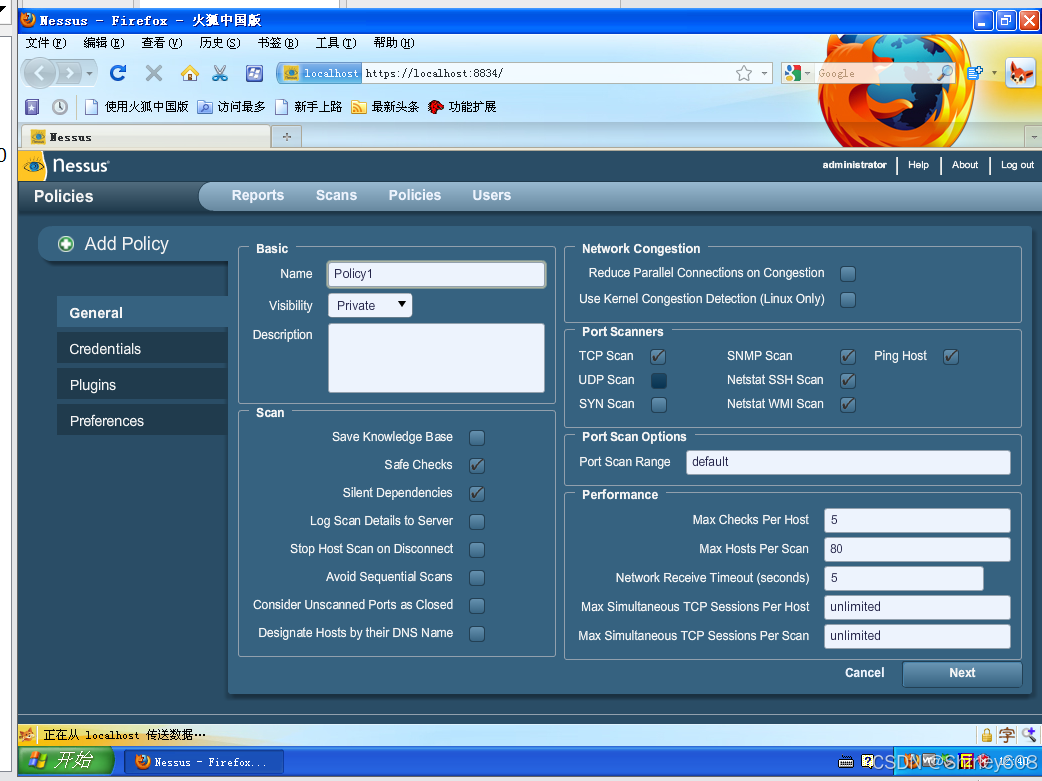Open the Help link
This screenshot has height=781, width=1042.
click(x=918, y=165)
